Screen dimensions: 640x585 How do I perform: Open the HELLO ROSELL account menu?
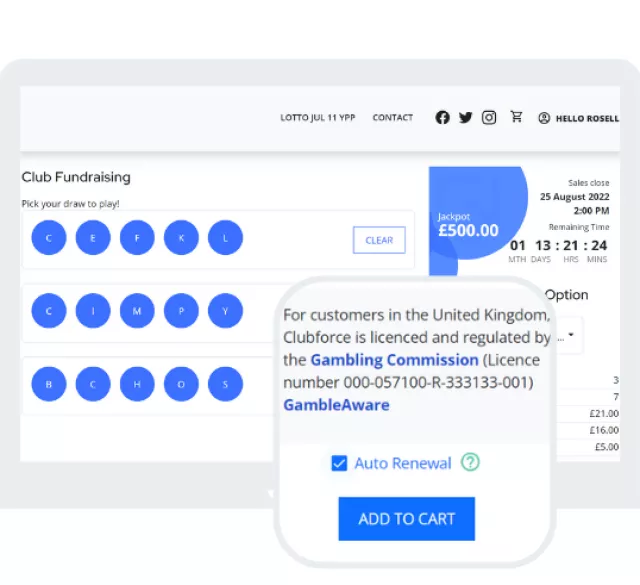coord(587,118)
